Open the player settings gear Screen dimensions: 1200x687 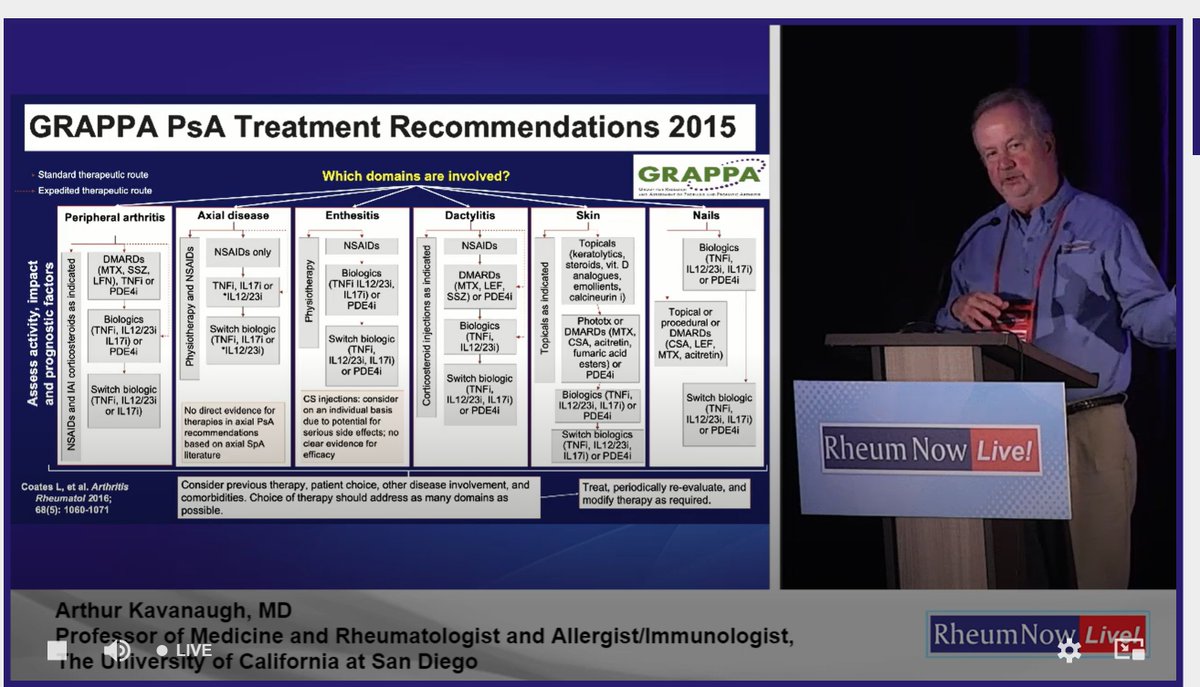[x=1069, y=651]
